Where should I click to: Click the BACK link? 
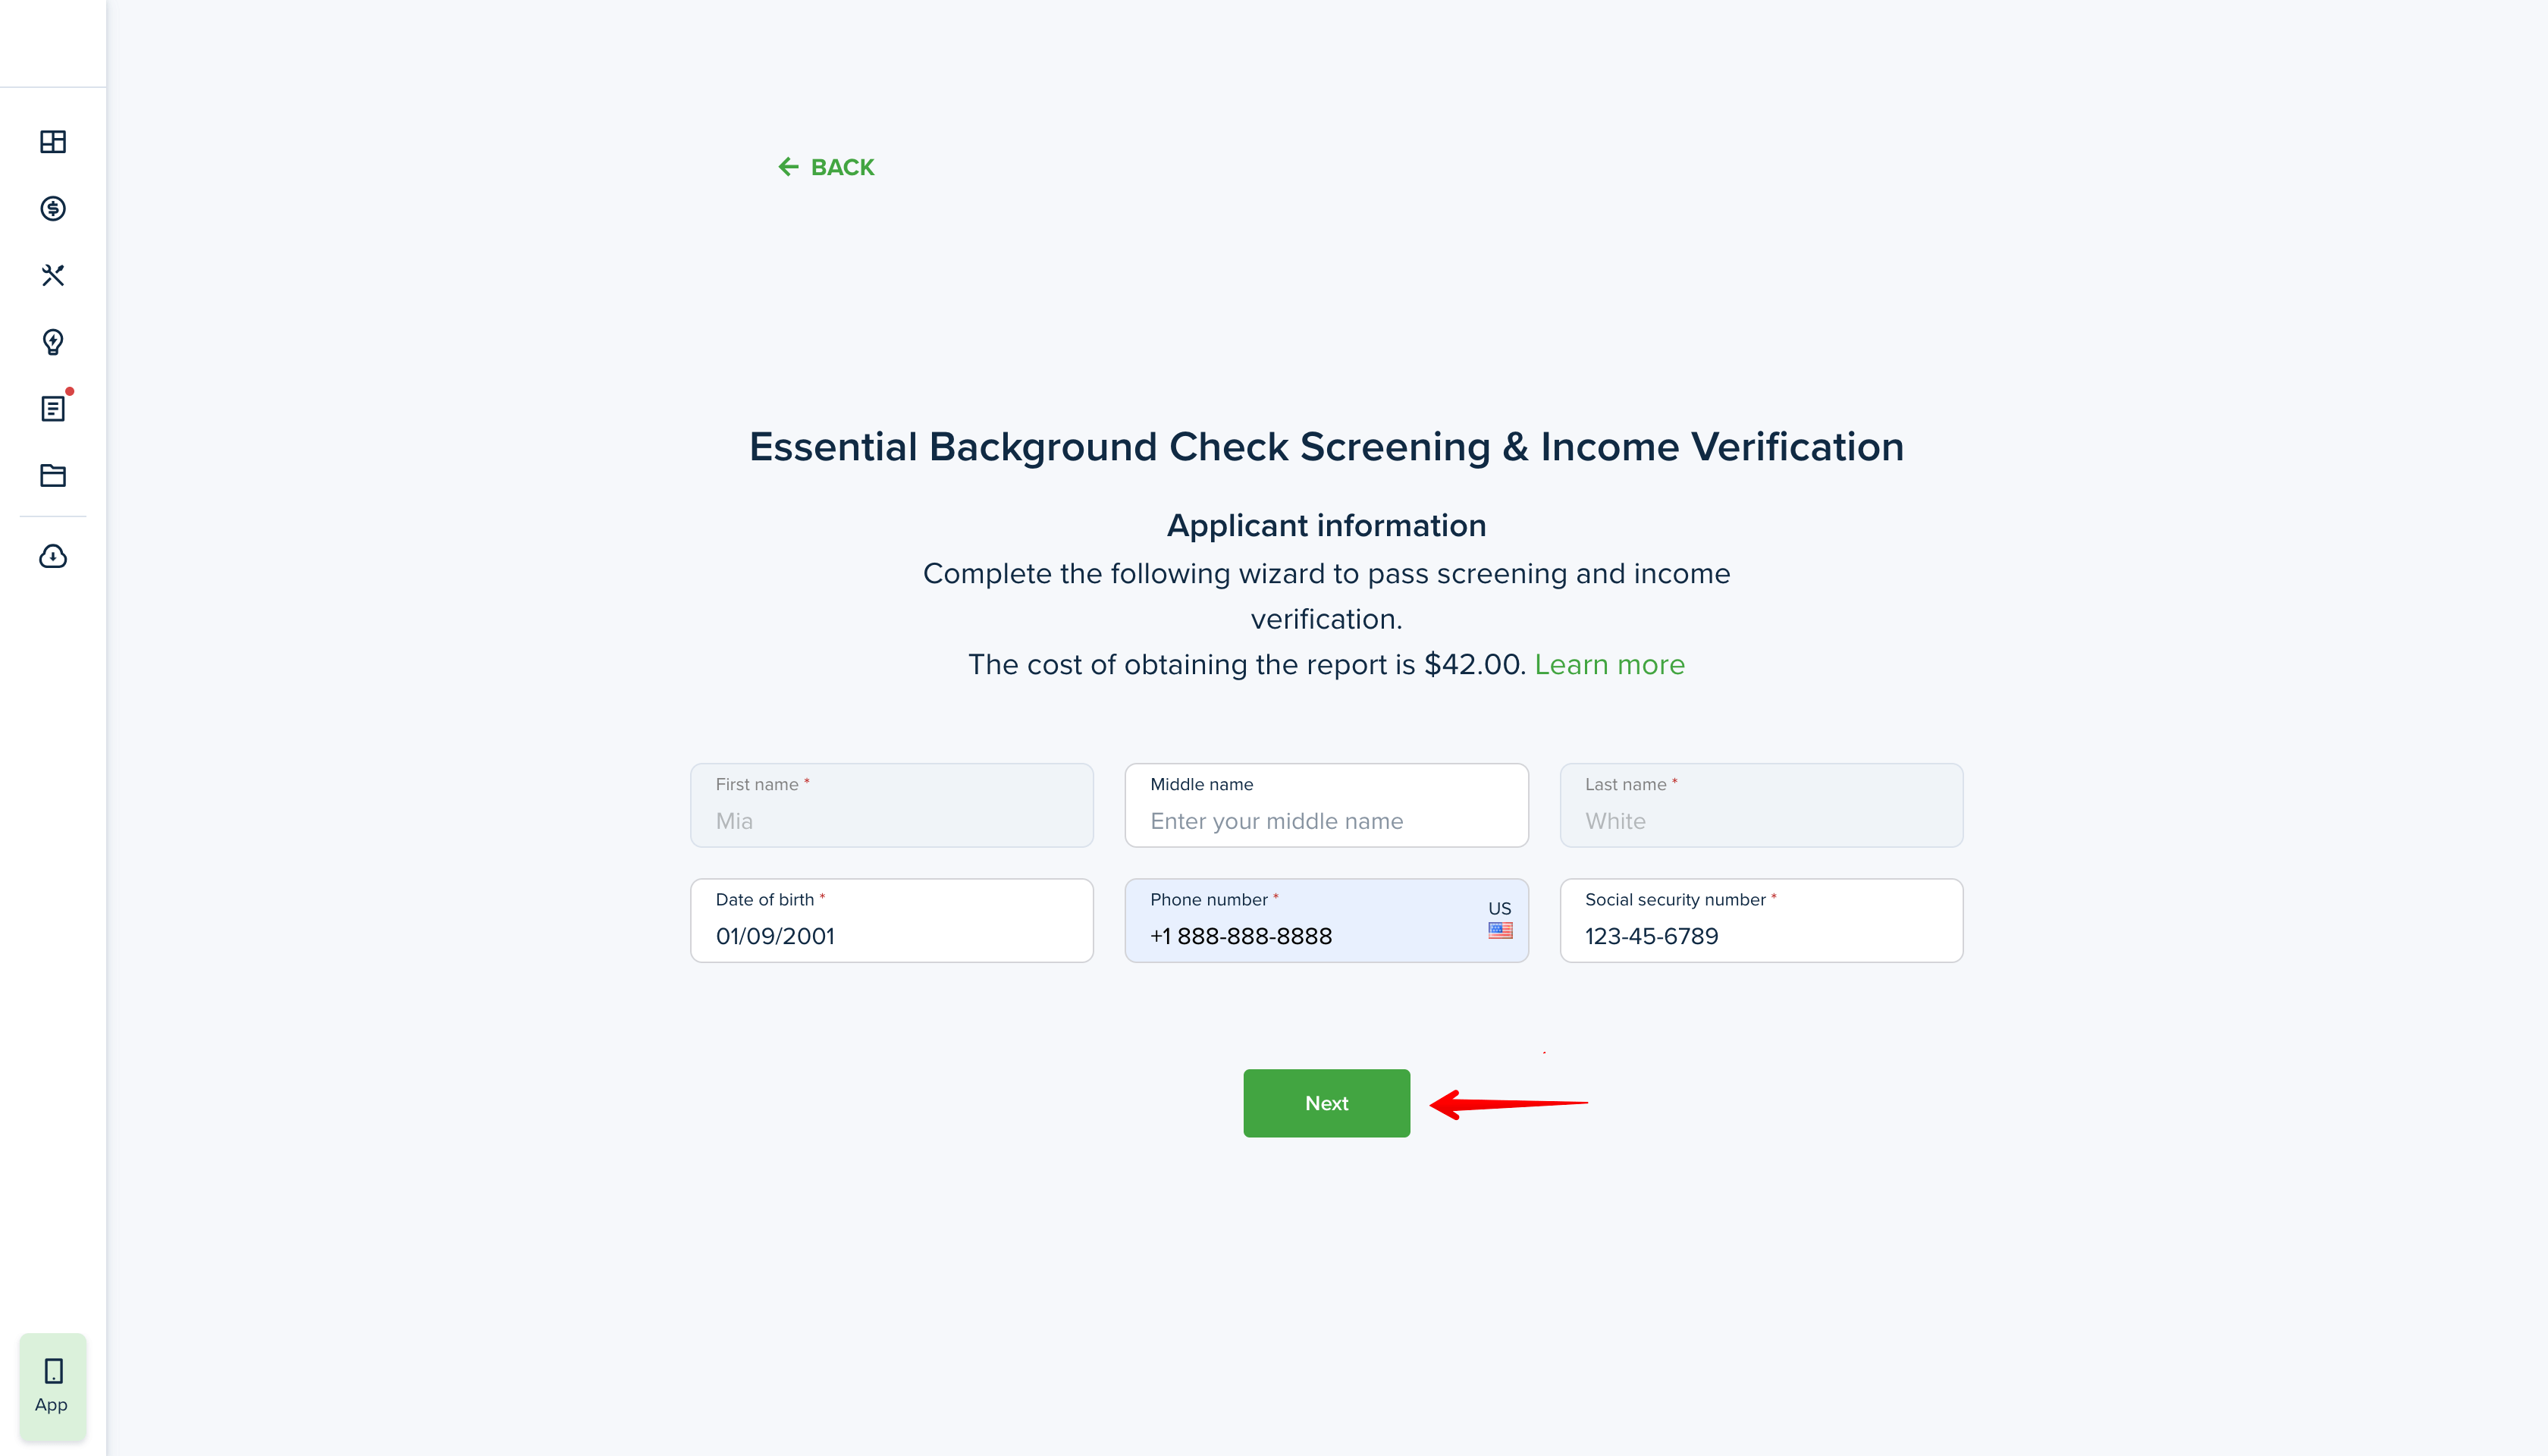[x=842, y=167]
